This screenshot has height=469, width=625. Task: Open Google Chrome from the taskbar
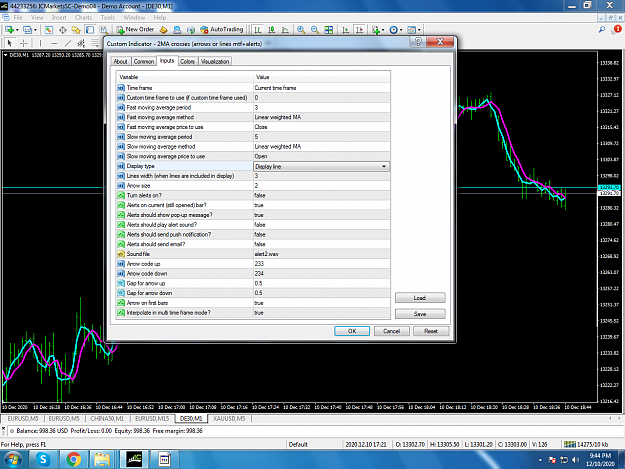coord(73,459)
